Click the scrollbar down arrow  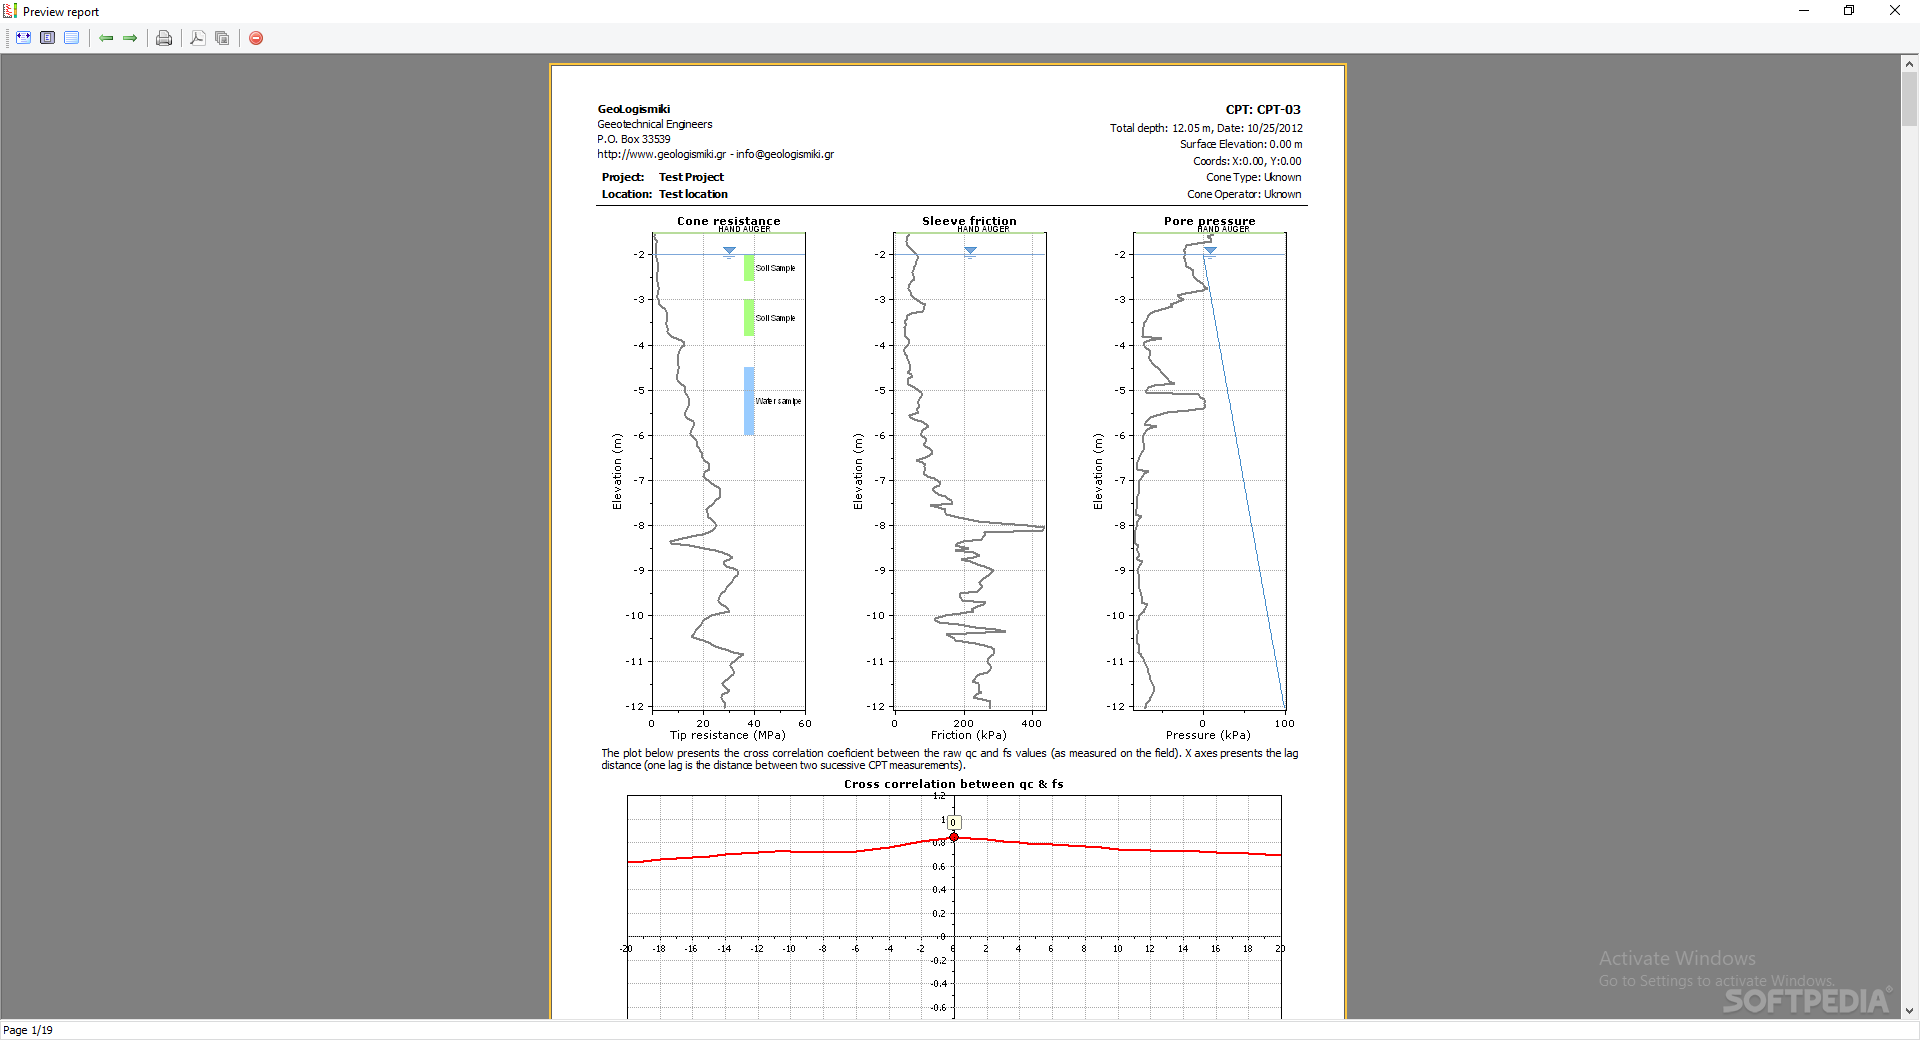coord(1909,1011)
